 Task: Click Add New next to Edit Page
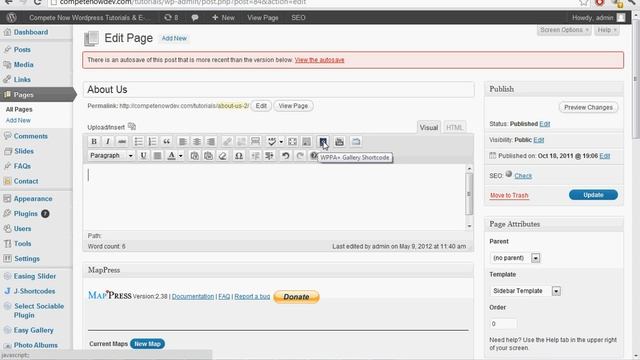point(174,38)
